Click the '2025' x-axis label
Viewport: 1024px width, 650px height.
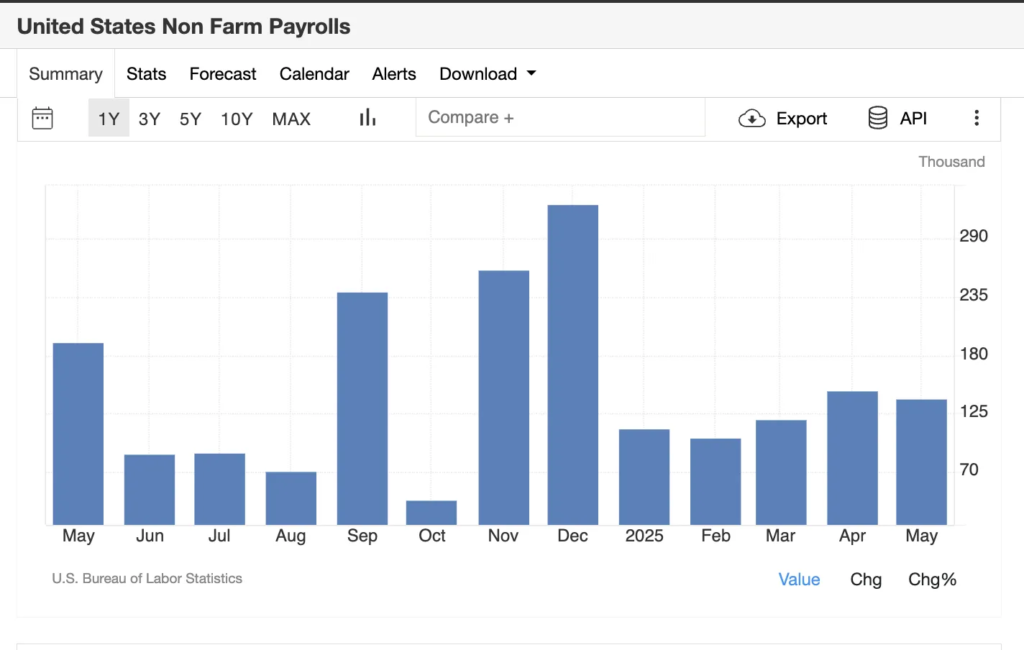coord(644,536)
